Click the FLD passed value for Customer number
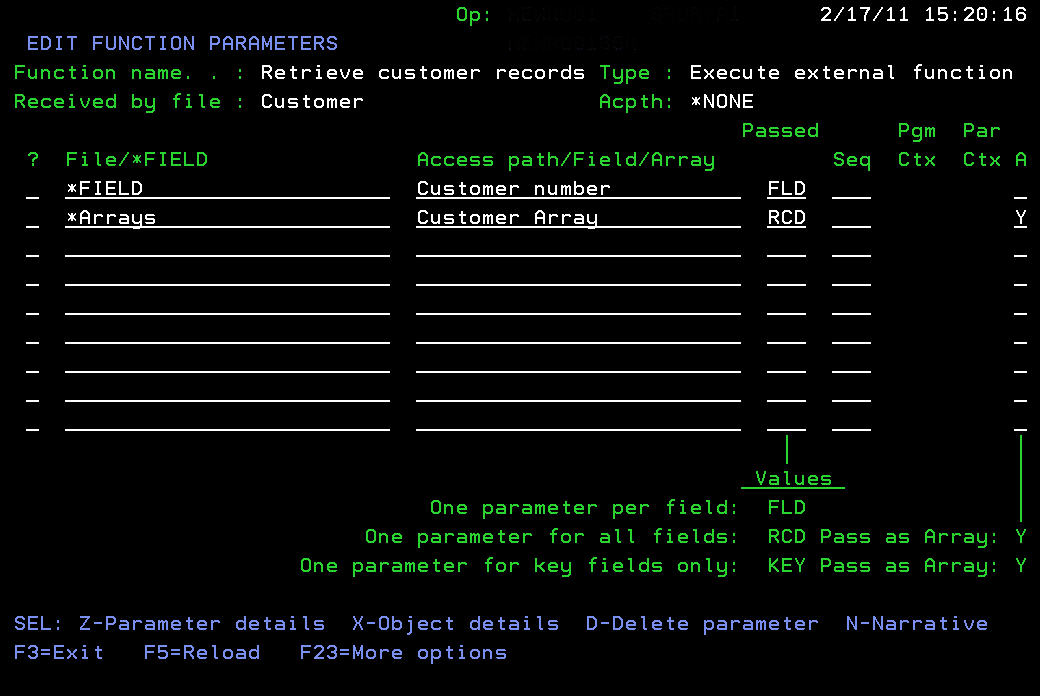The width and height of the screenshot is (1040, 696). (786, 188)
